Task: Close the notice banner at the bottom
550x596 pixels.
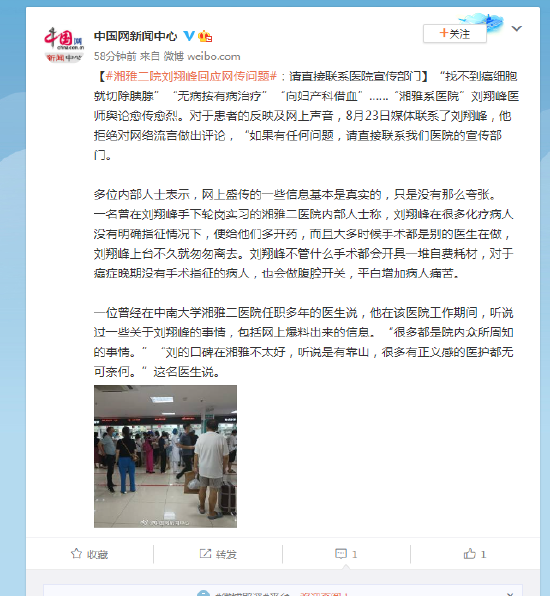Action: 510,594
